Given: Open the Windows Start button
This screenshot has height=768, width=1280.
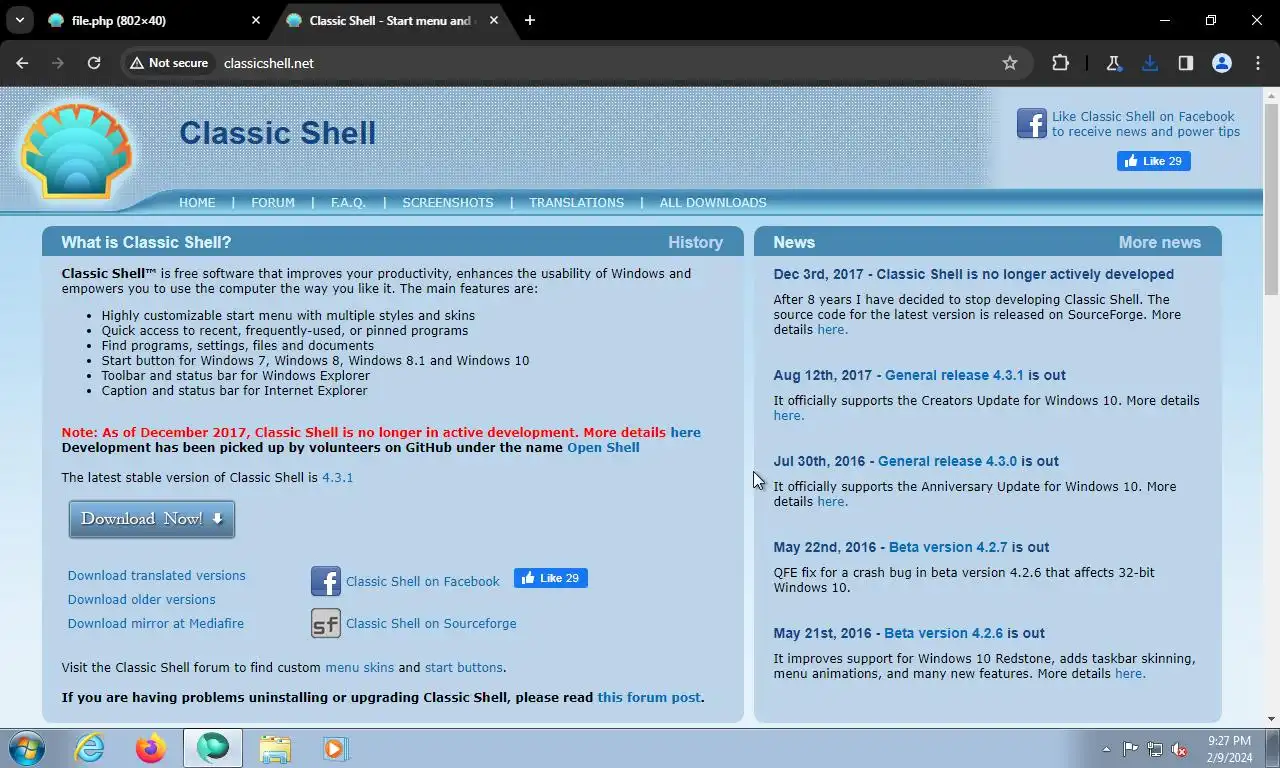Looking at the screenshot, I should [27, 748].
